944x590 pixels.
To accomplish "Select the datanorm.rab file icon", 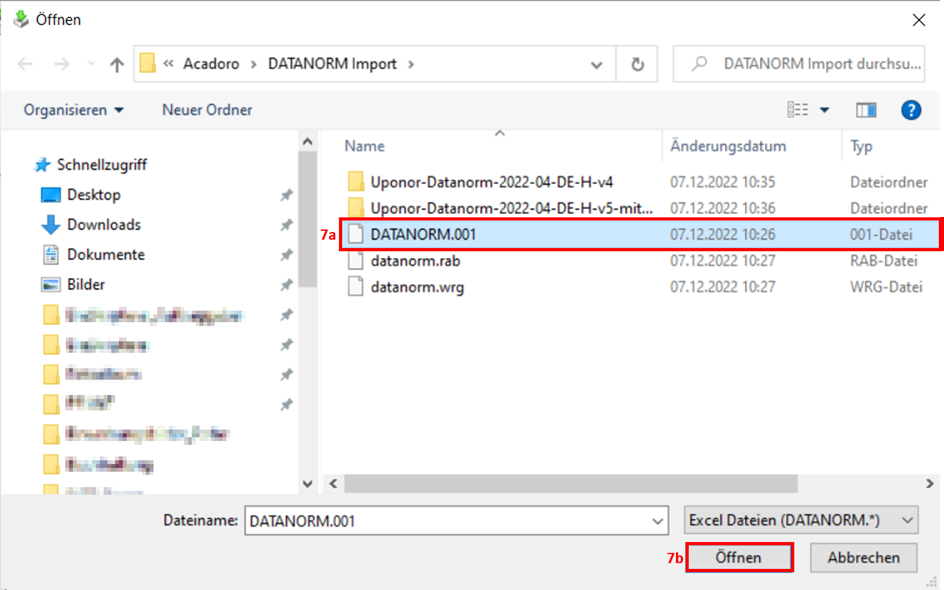I will pyautogui.click(x=356, y=261).
